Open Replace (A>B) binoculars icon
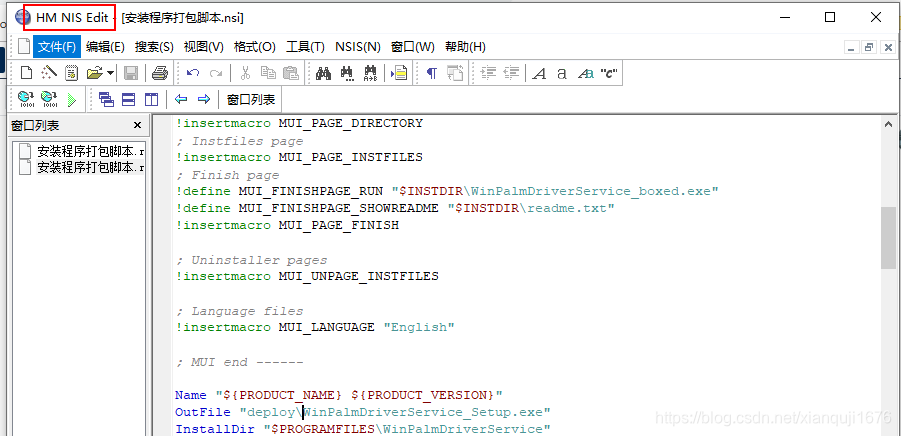The width and height of the screenshot is (901, 436). pos(370,73)
